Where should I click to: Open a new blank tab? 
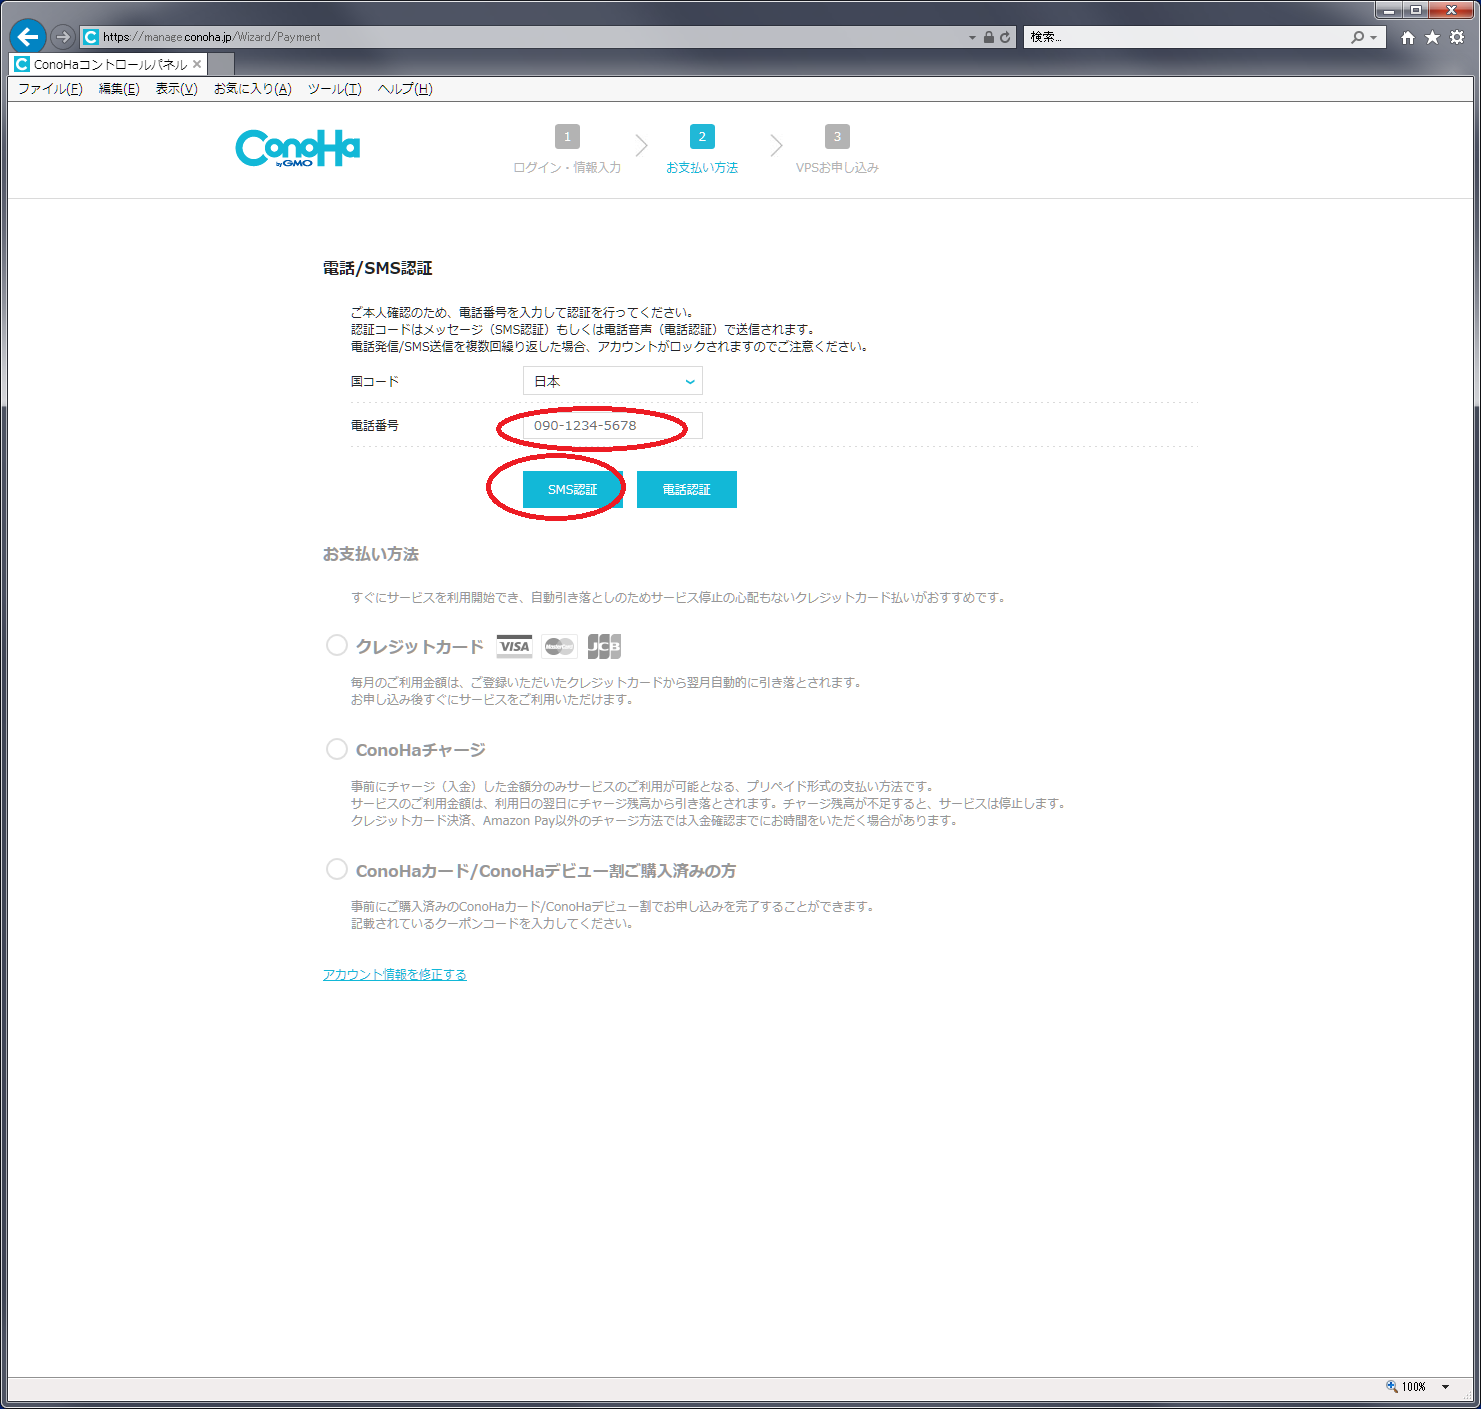(221, 65)
